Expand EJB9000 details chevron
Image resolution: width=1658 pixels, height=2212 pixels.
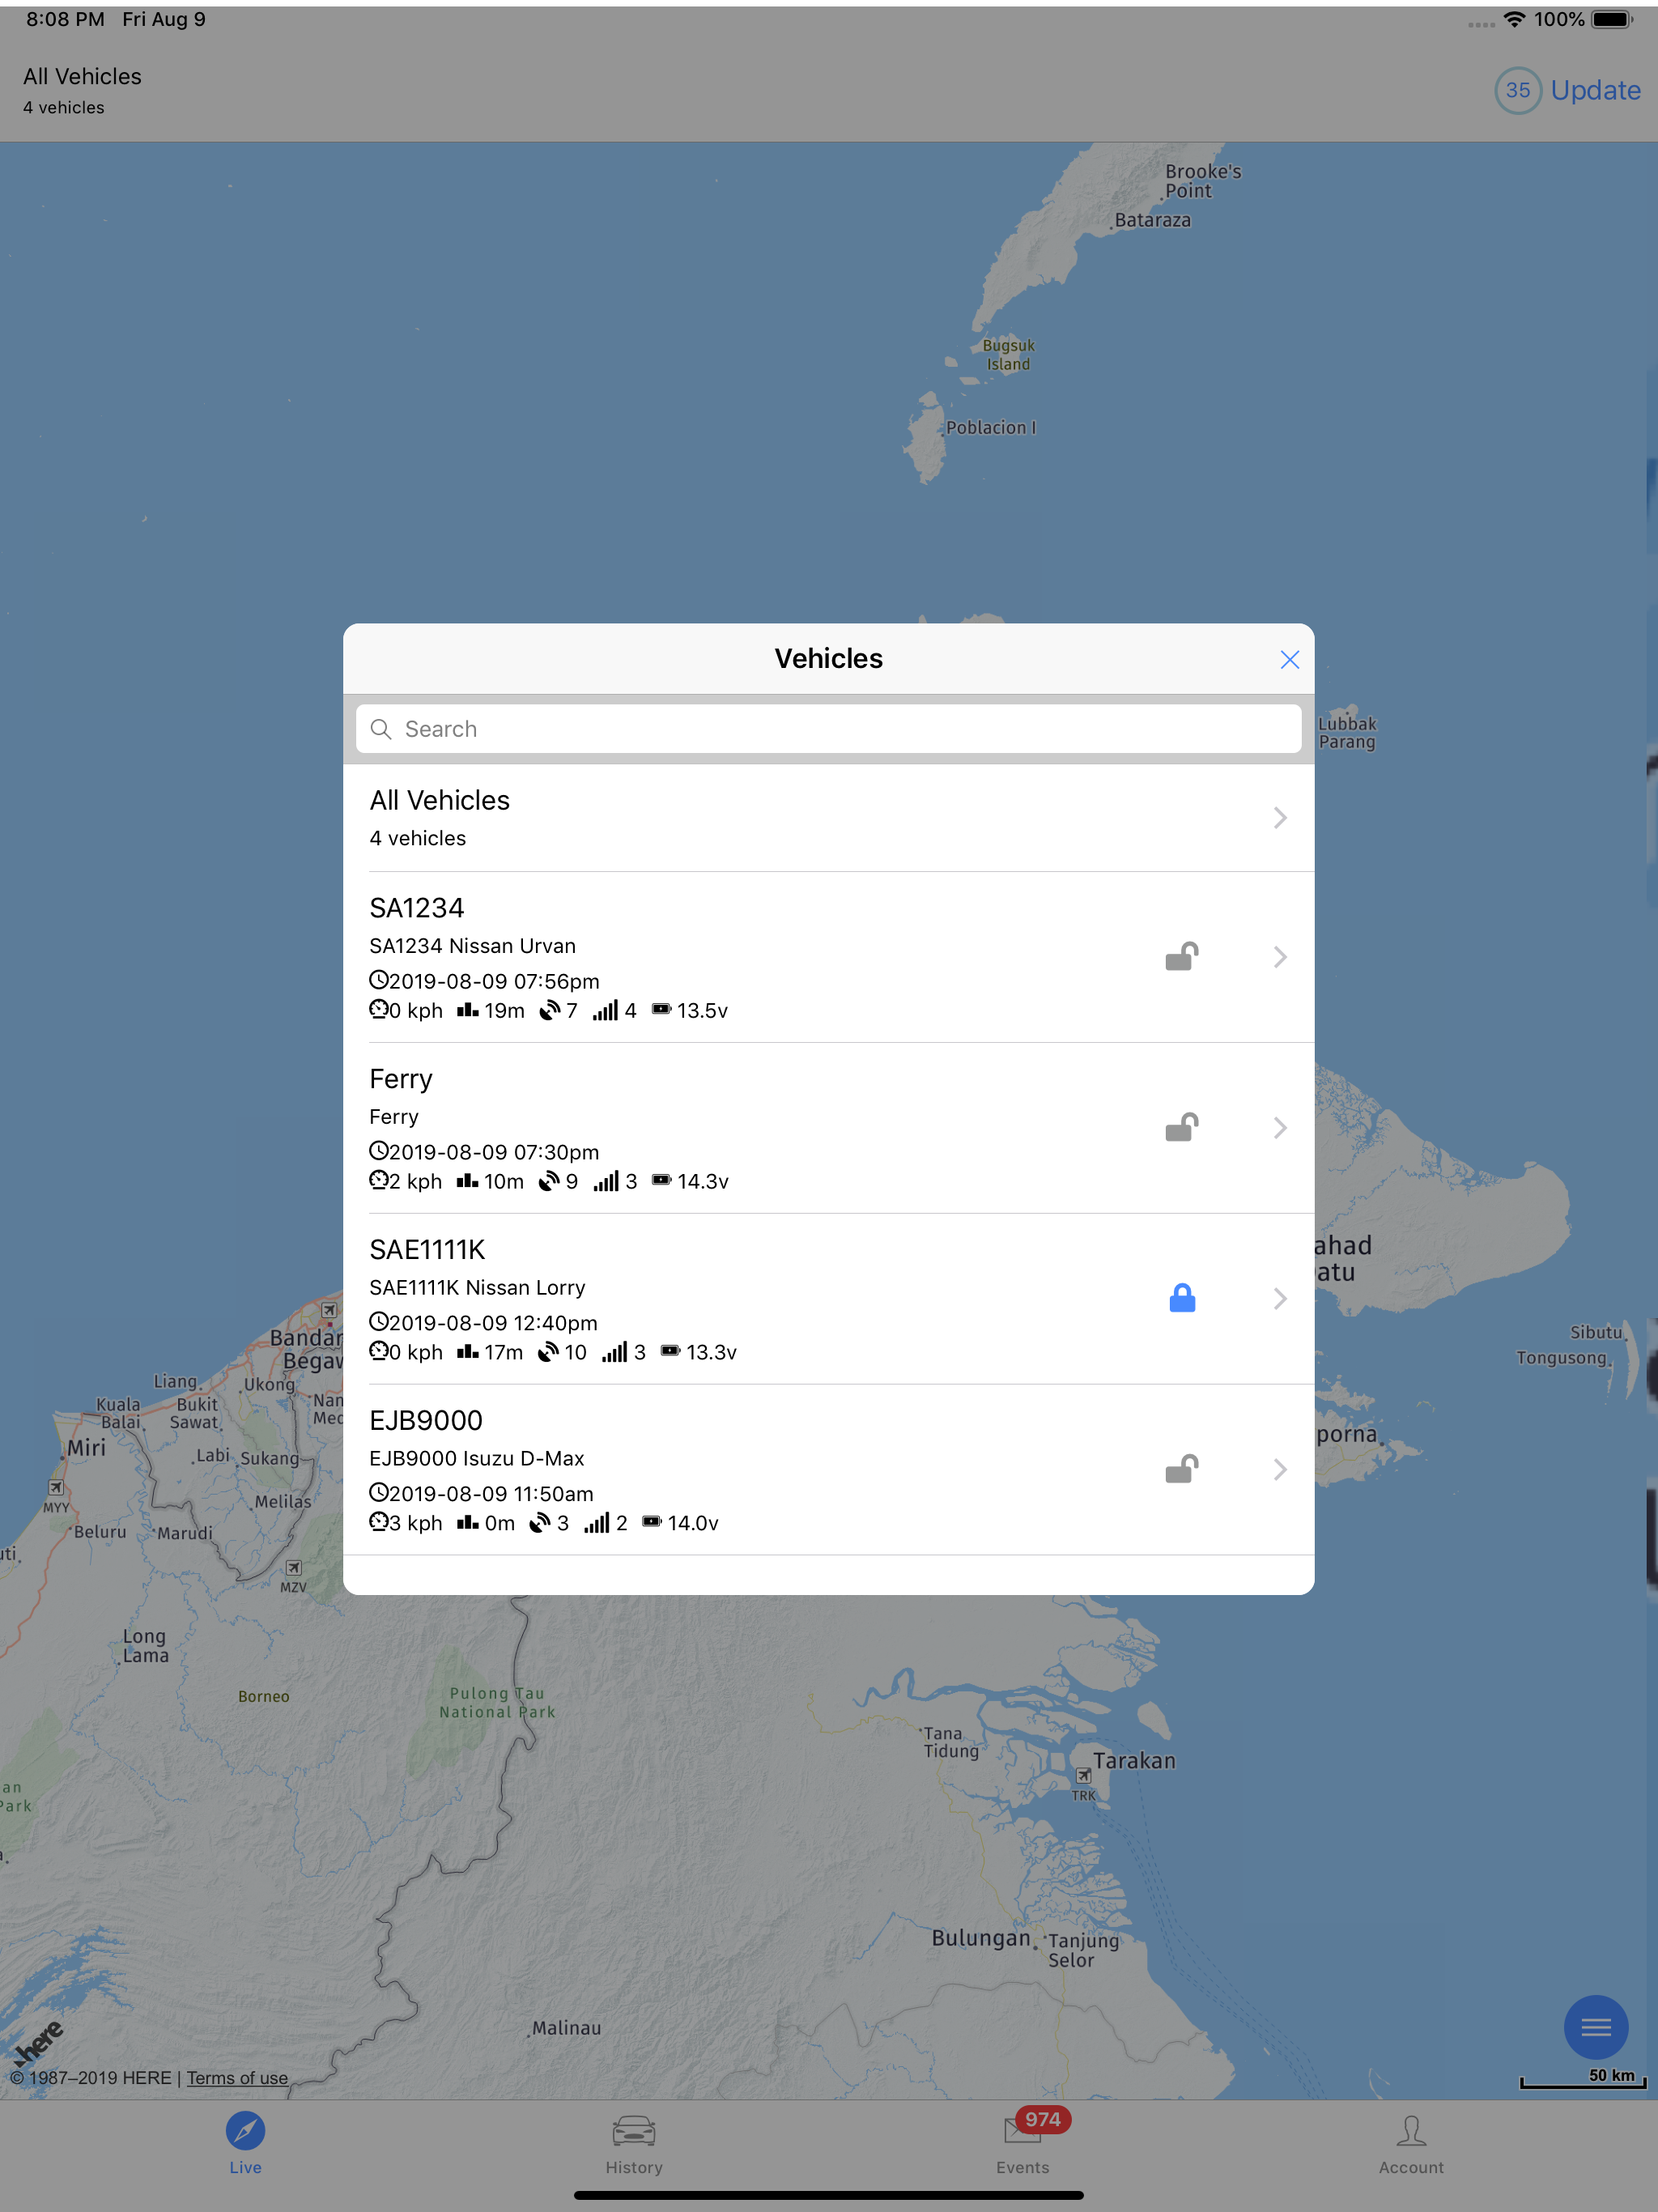coord(1280,1469)
